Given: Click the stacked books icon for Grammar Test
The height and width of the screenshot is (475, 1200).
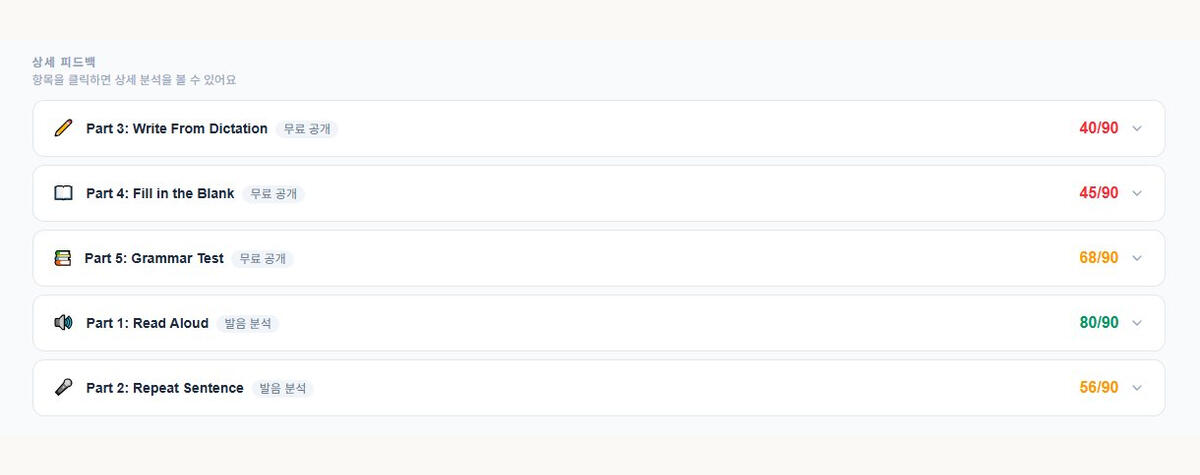Looking at the screenshot, I should 63,258.
